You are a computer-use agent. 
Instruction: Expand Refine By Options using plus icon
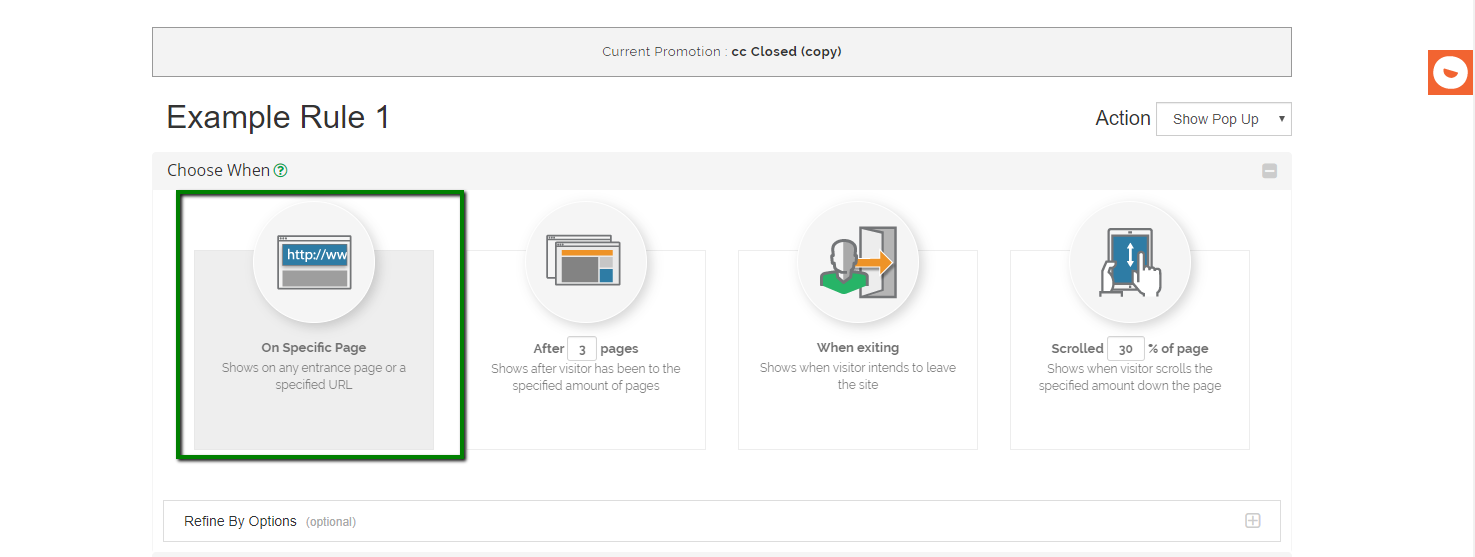pos(1252,521)
